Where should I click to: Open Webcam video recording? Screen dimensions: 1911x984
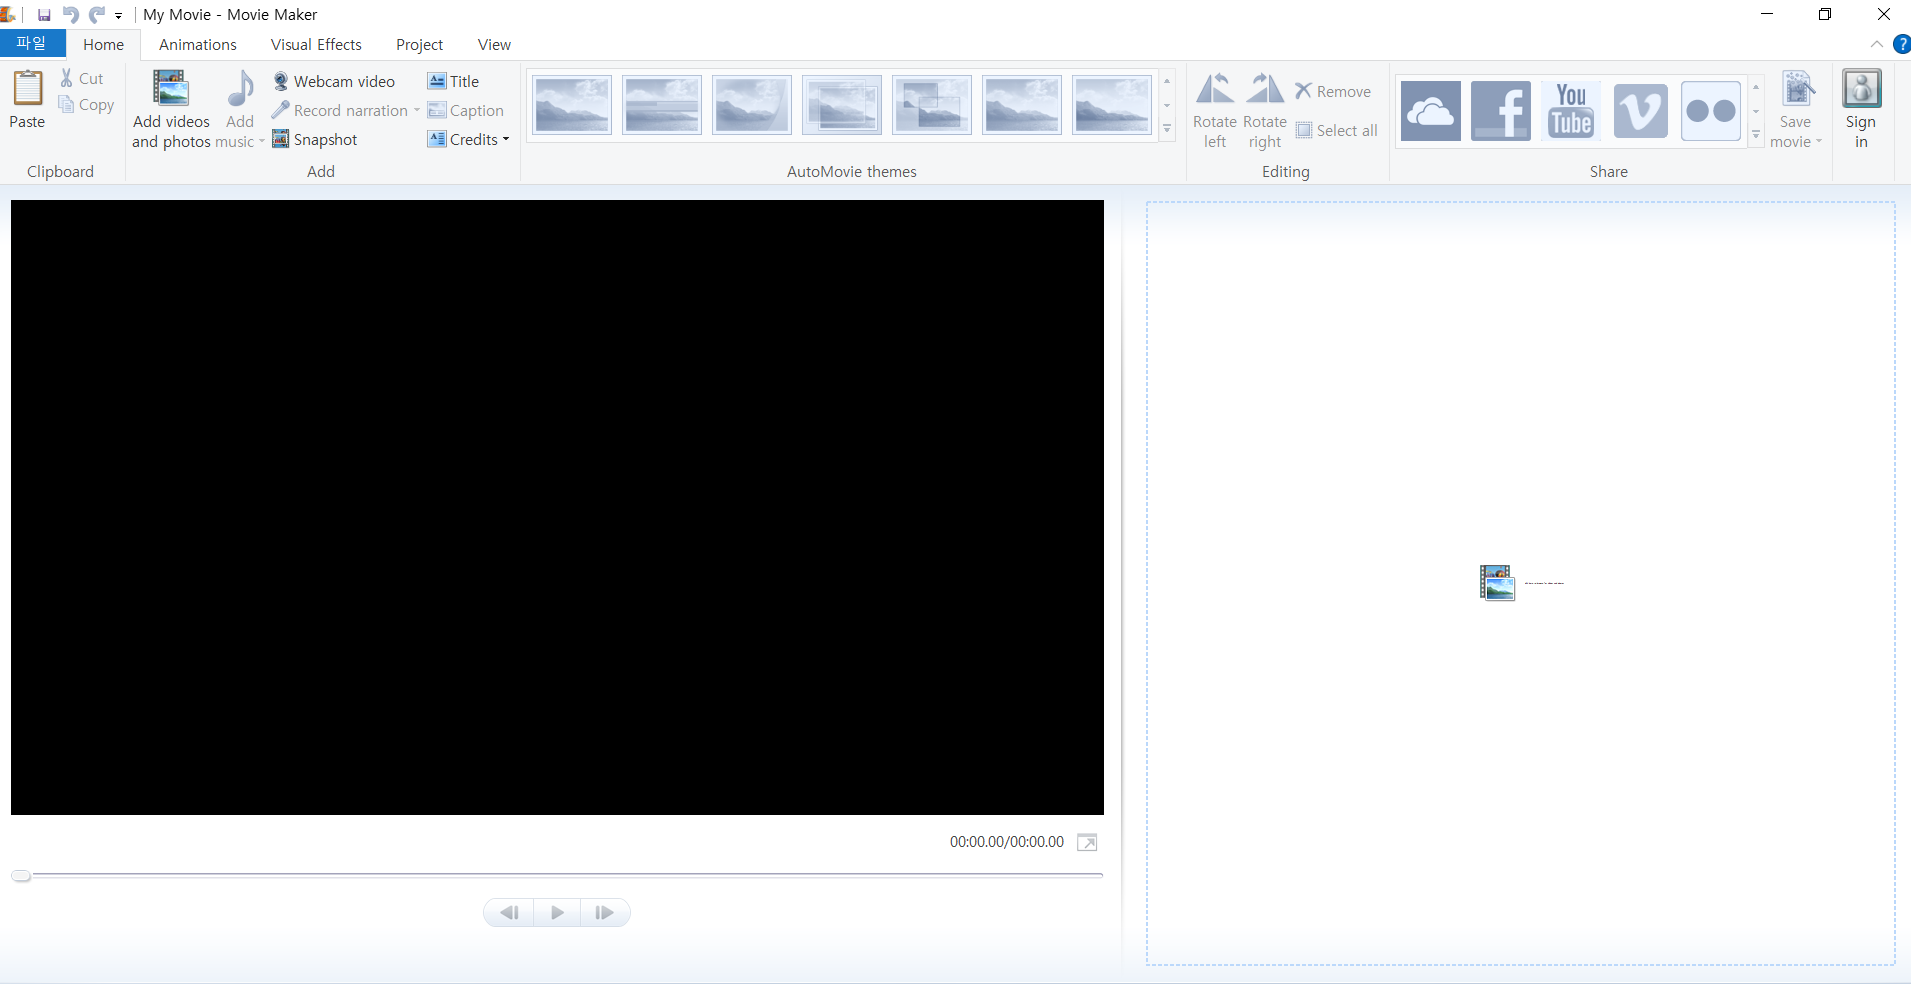(334, 81)
